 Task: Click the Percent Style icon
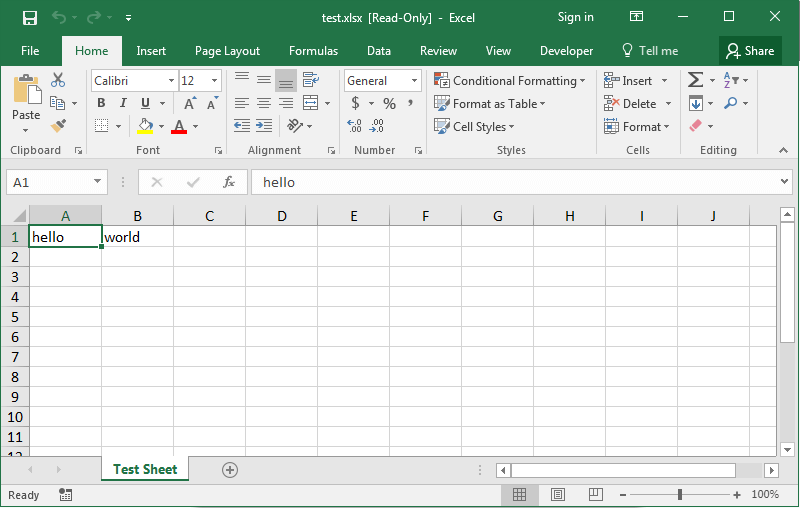389,103
